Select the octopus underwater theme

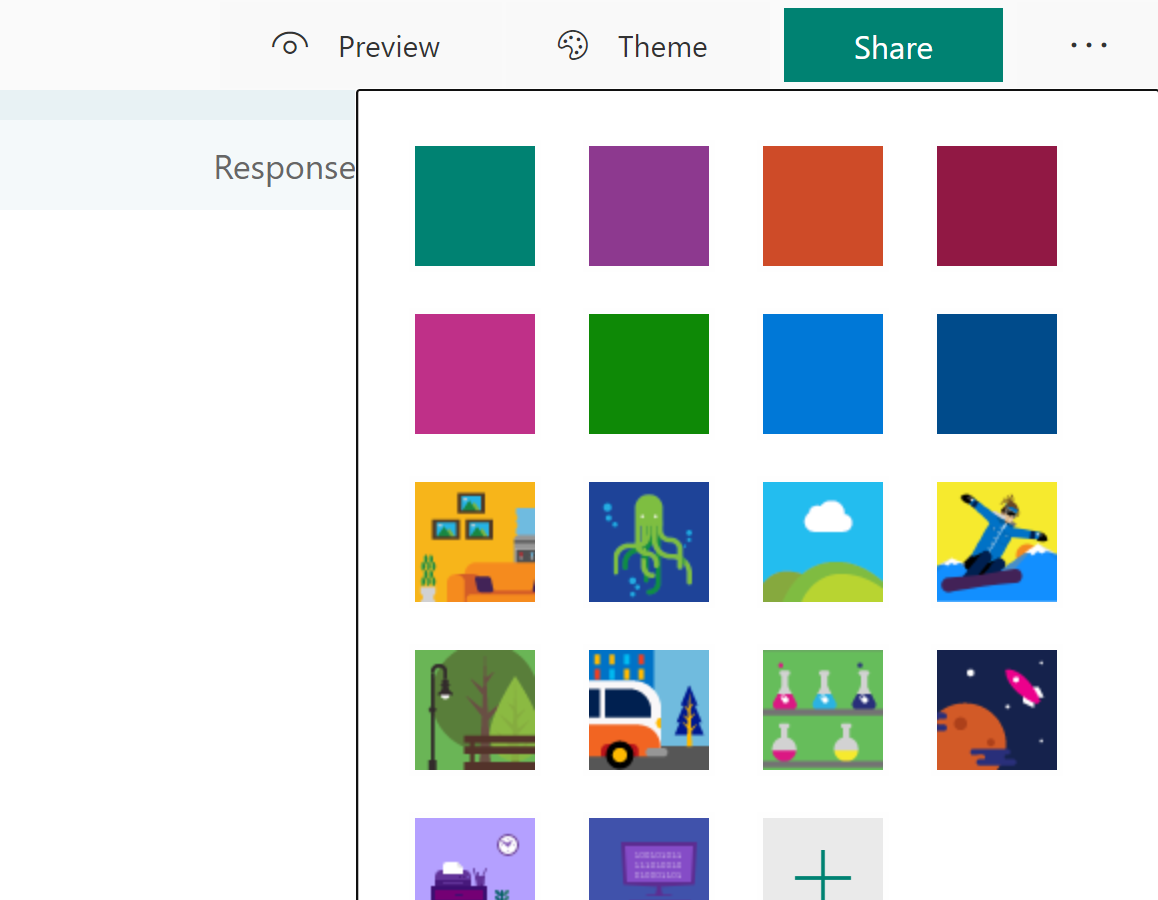pyautogui.click(x=648, y=542)
